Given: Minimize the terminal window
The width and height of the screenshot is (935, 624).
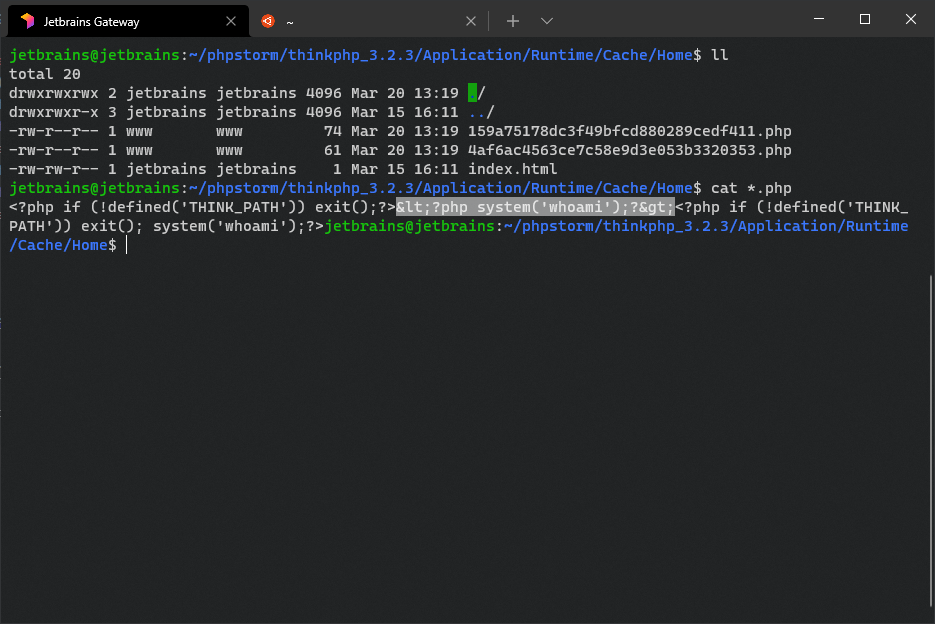Looking at the screenshot, I should 819,19.
